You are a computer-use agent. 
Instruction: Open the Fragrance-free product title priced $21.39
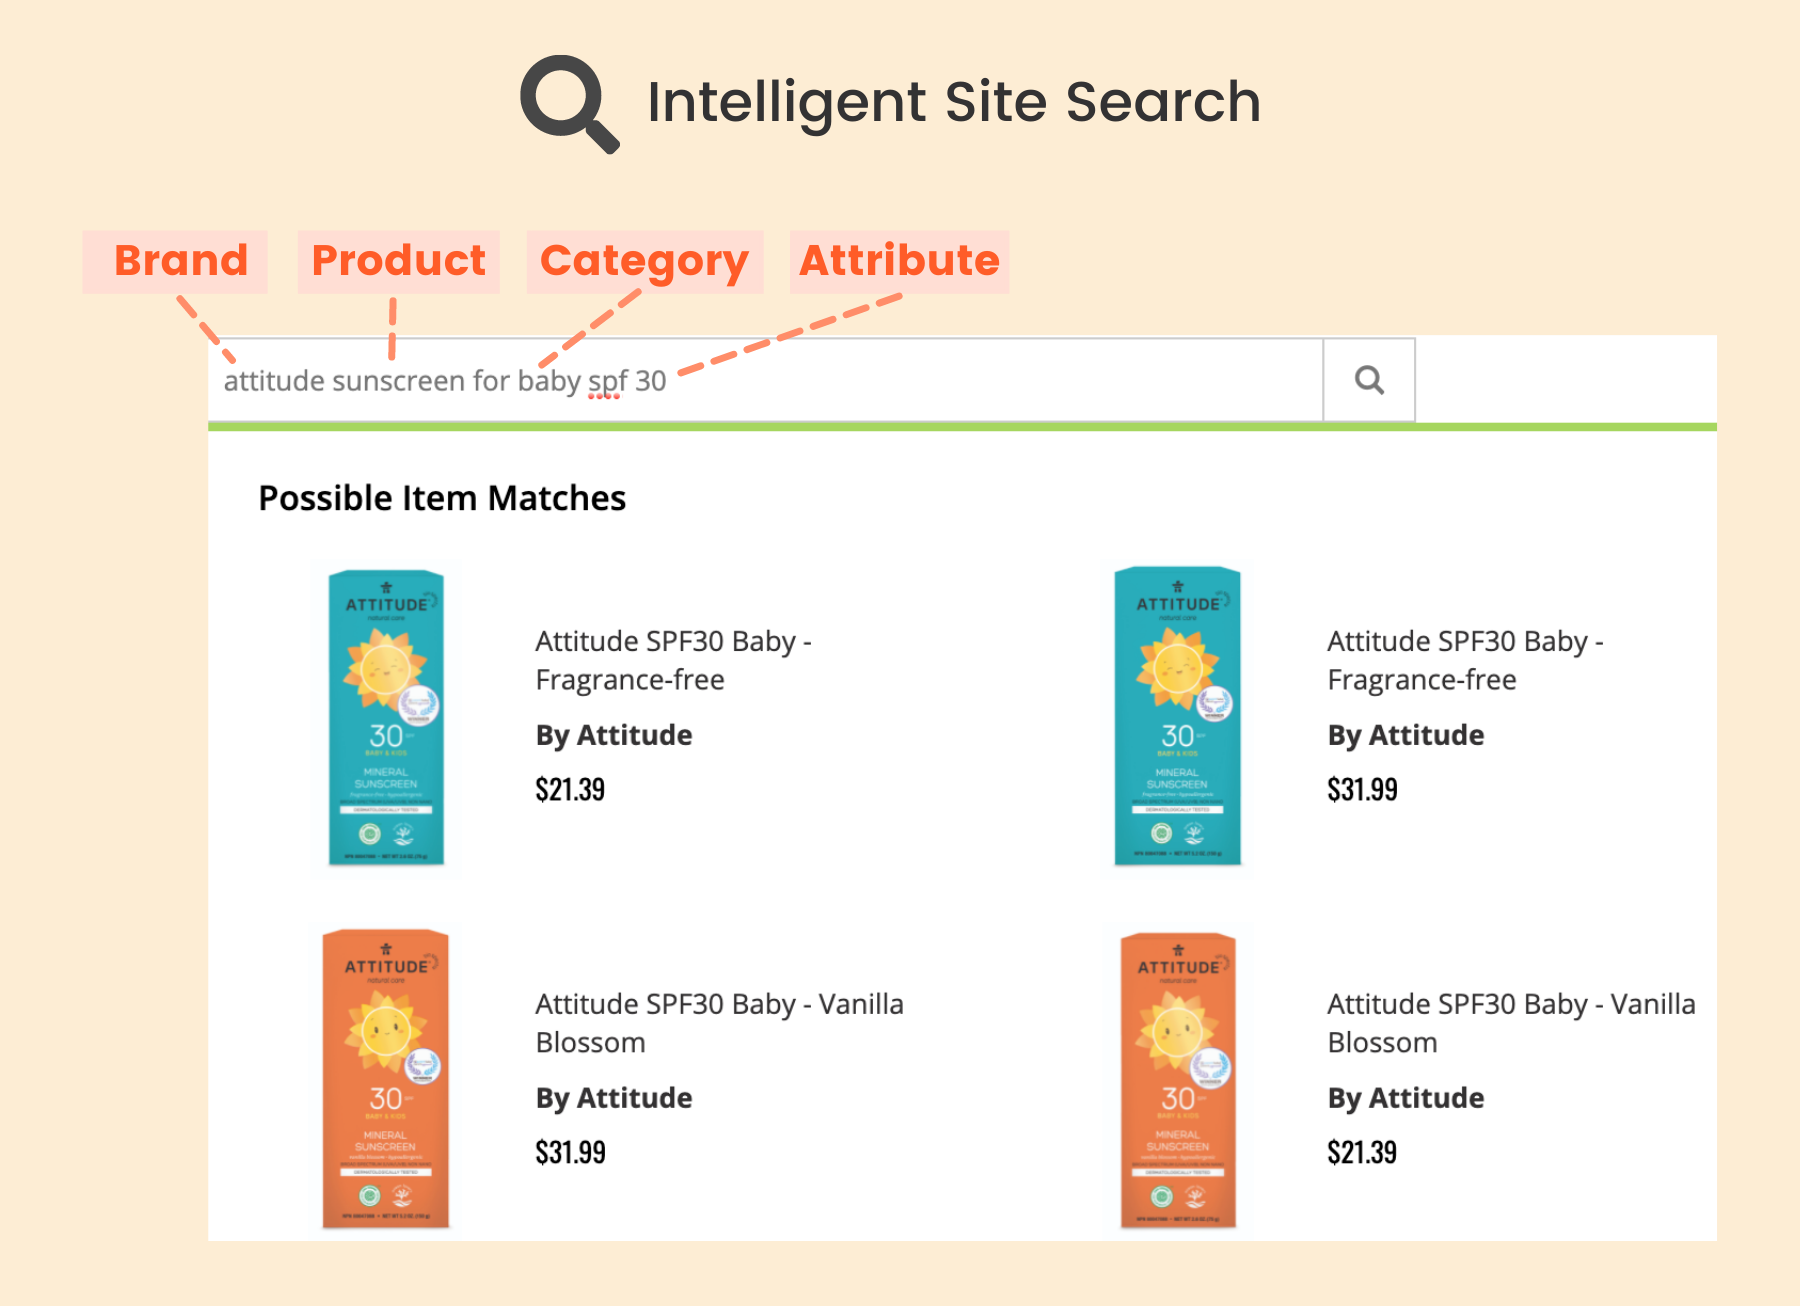[673, 660]
